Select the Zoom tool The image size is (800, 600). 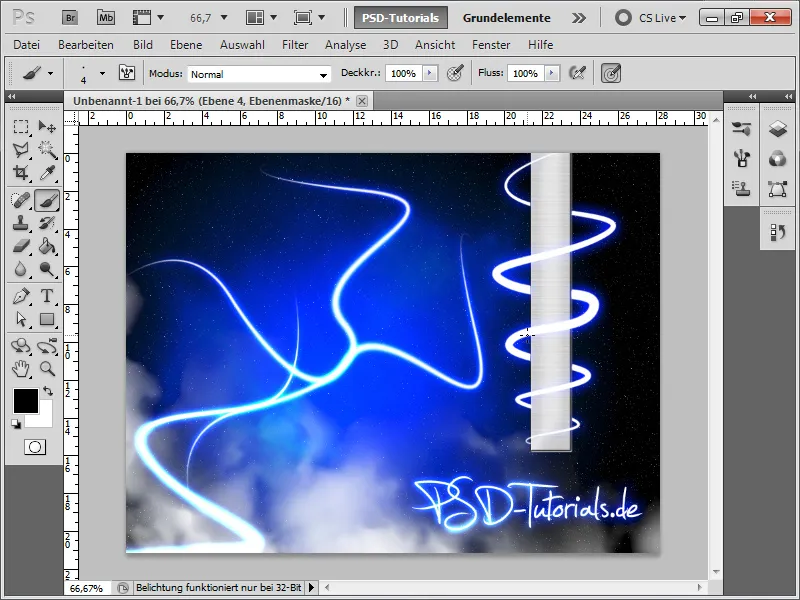tap(47, 368)
